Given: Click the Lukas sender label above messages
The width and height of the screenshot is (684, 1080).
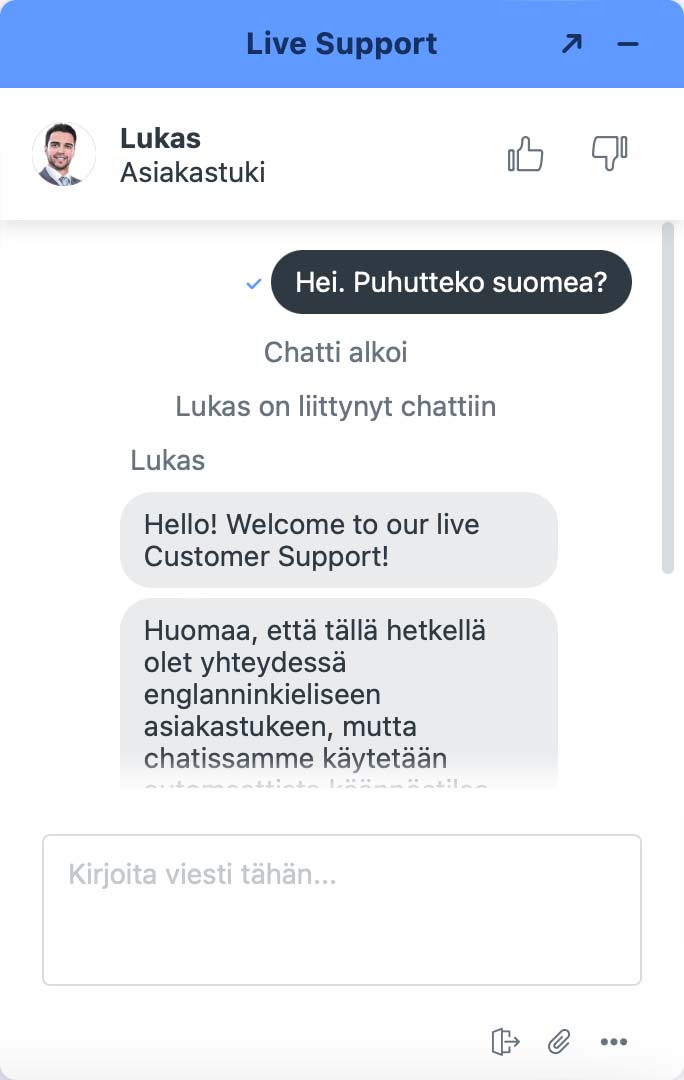Looking at the screenshot, I should 167,461.
